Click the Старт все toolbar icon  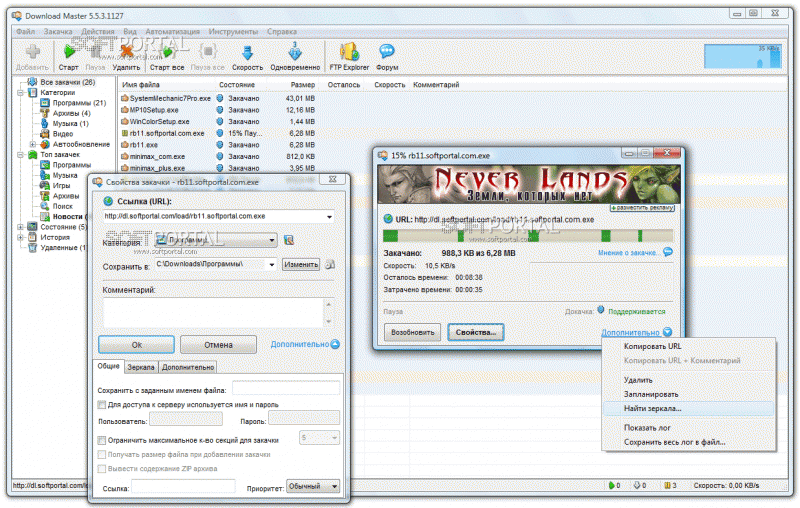[166, 53]
